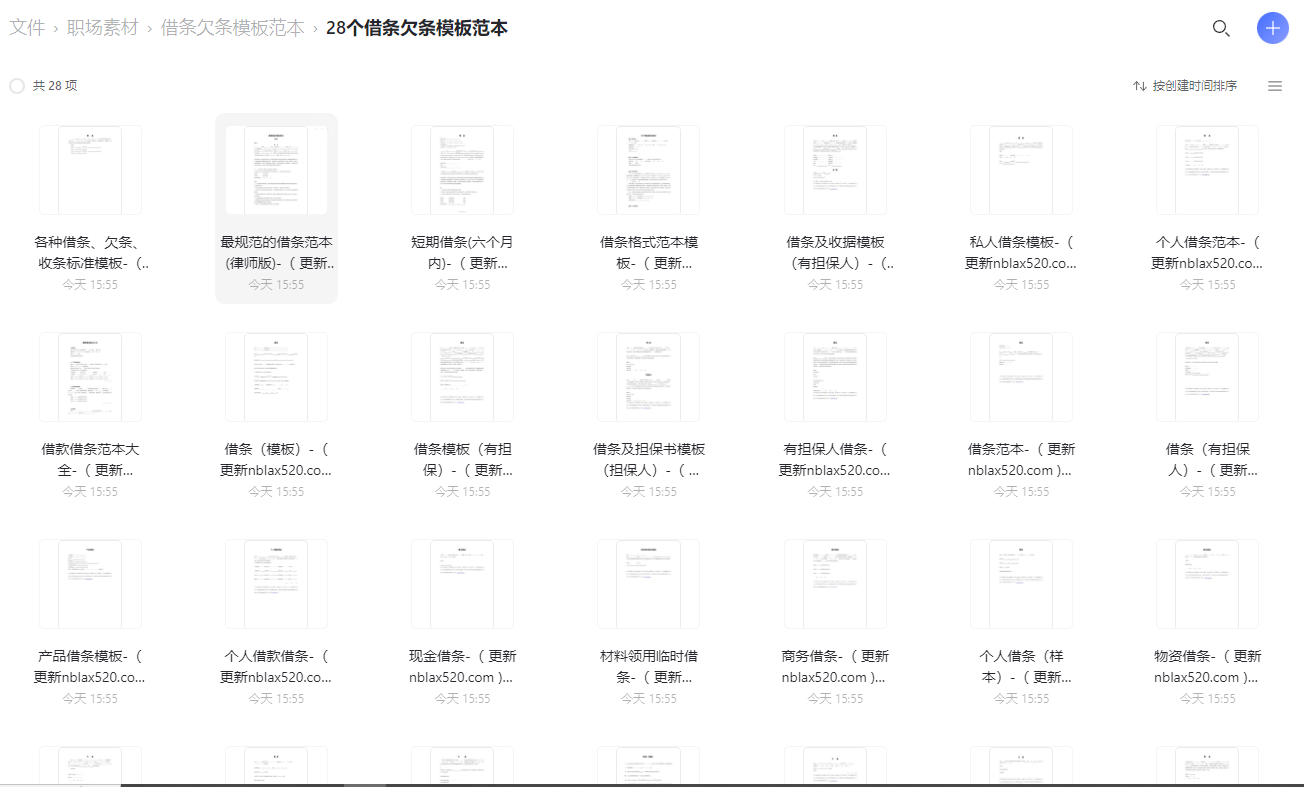
Task: Select the 现金借条 file thumbnail
Action: pos(462,584)
